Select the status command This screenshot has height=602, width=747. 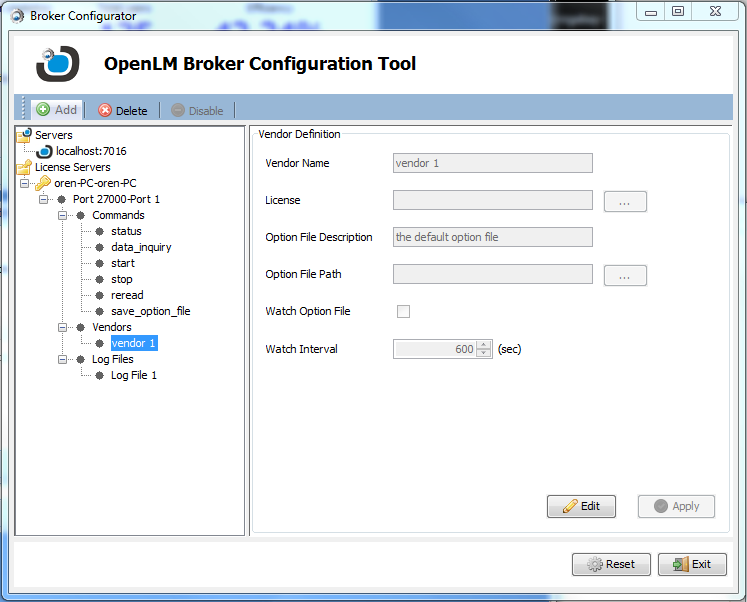tap(126, 231)
